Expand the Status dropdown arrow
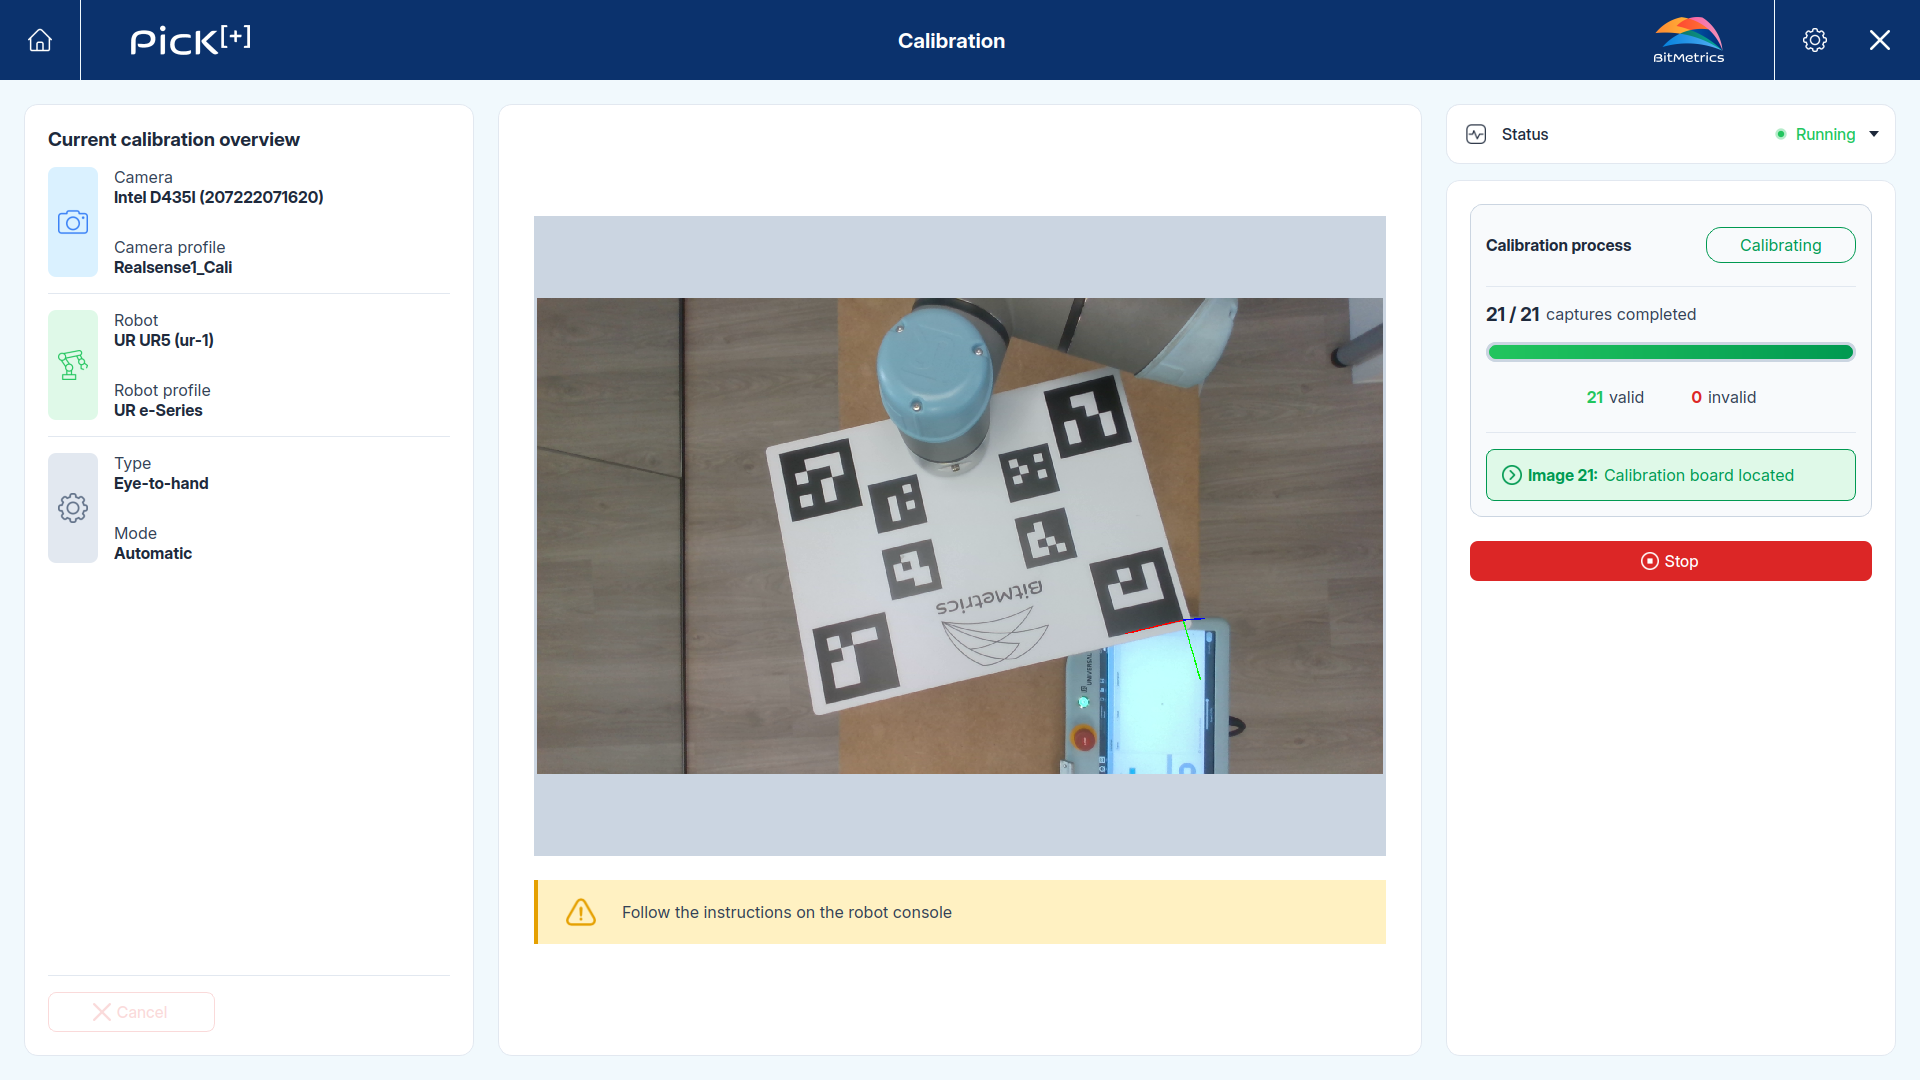The width and height of the screenshot is (1920, 1080). [x=1874, y=134]
